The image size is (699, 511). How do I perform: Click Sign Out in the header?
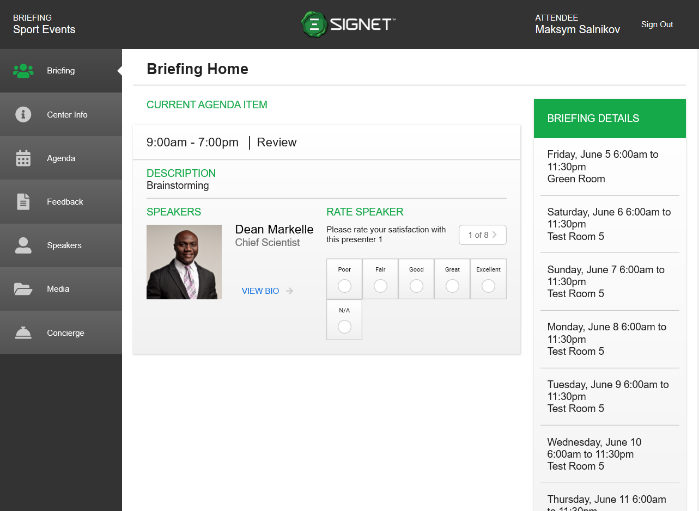click(x=657, y=24)
